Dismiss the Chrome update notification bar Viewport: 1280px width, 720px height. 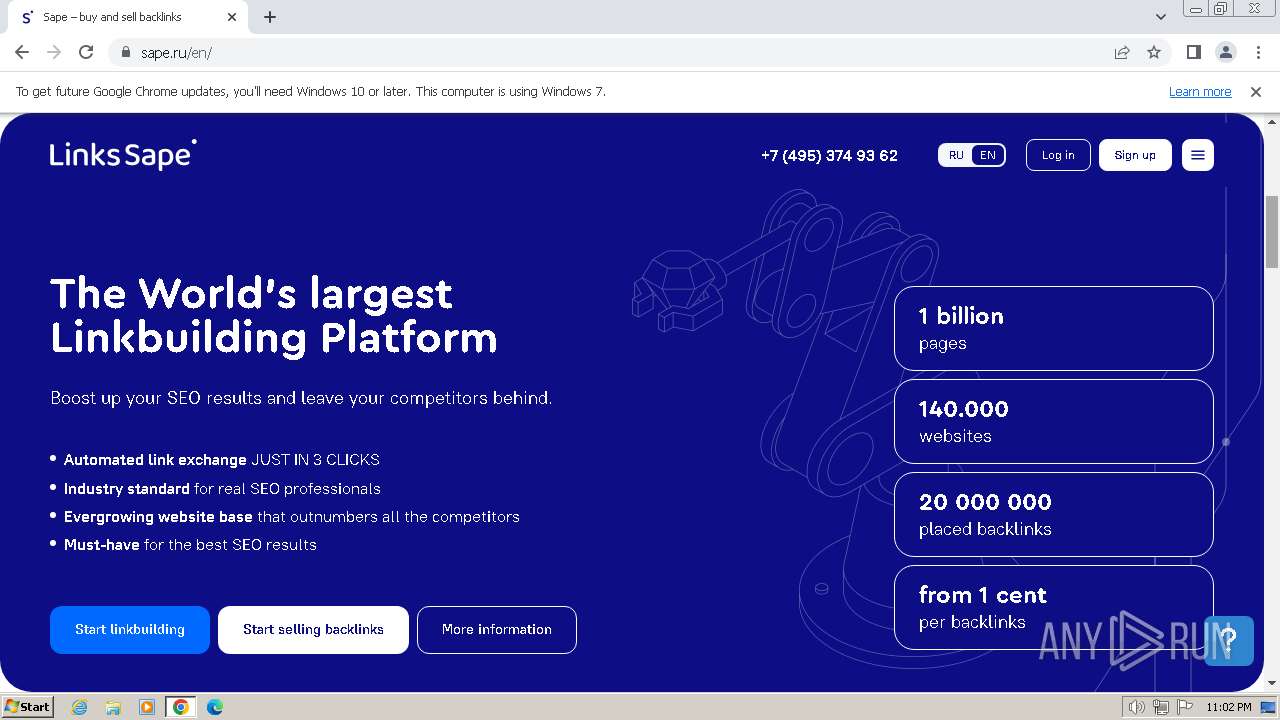pos(1256,91)
